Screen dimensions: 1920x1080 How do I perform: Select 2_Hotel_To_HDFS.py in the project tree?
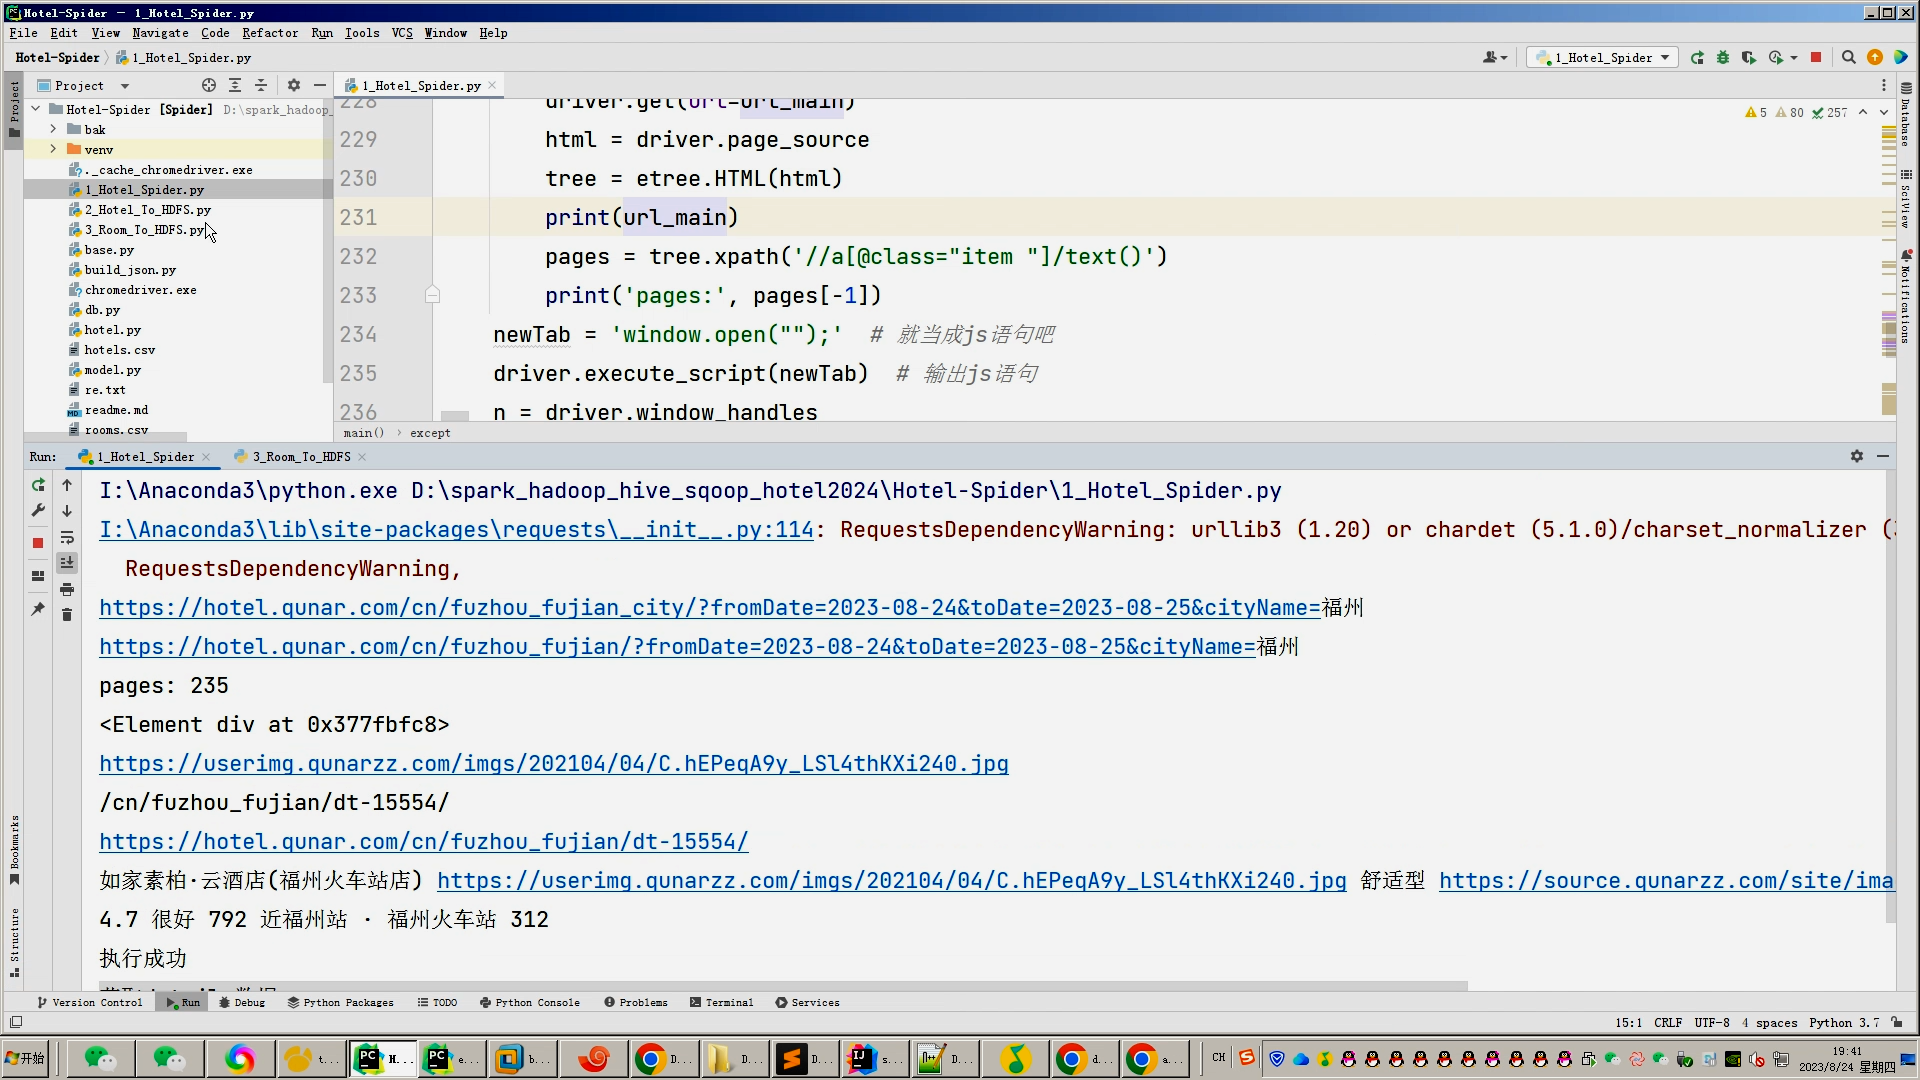[147, 210]
